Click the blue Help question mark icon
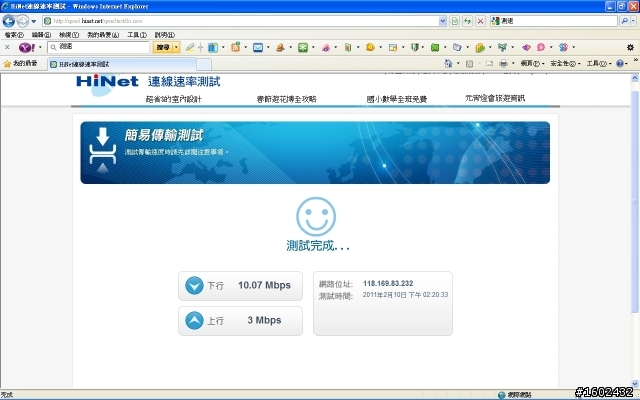 pos(620,64)
